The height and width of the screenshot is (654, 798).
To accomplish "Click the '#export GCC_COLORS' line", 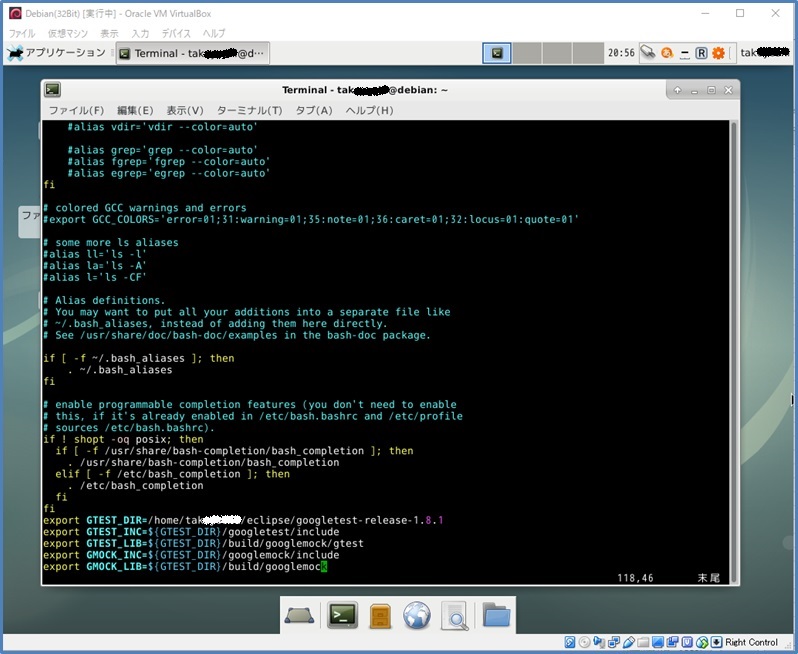I will [x=311, y=219].
